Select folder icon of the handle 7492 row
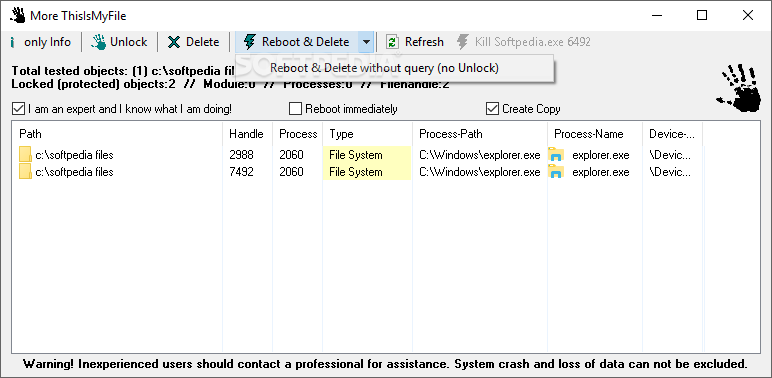772x378 pixels. 26,172
